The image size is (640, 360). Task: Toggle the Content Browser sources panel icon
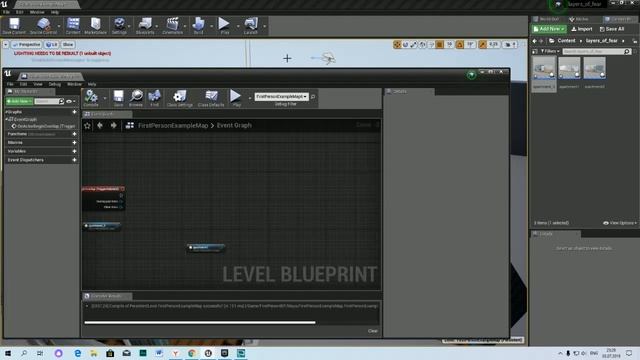click(x=535, y=51)
